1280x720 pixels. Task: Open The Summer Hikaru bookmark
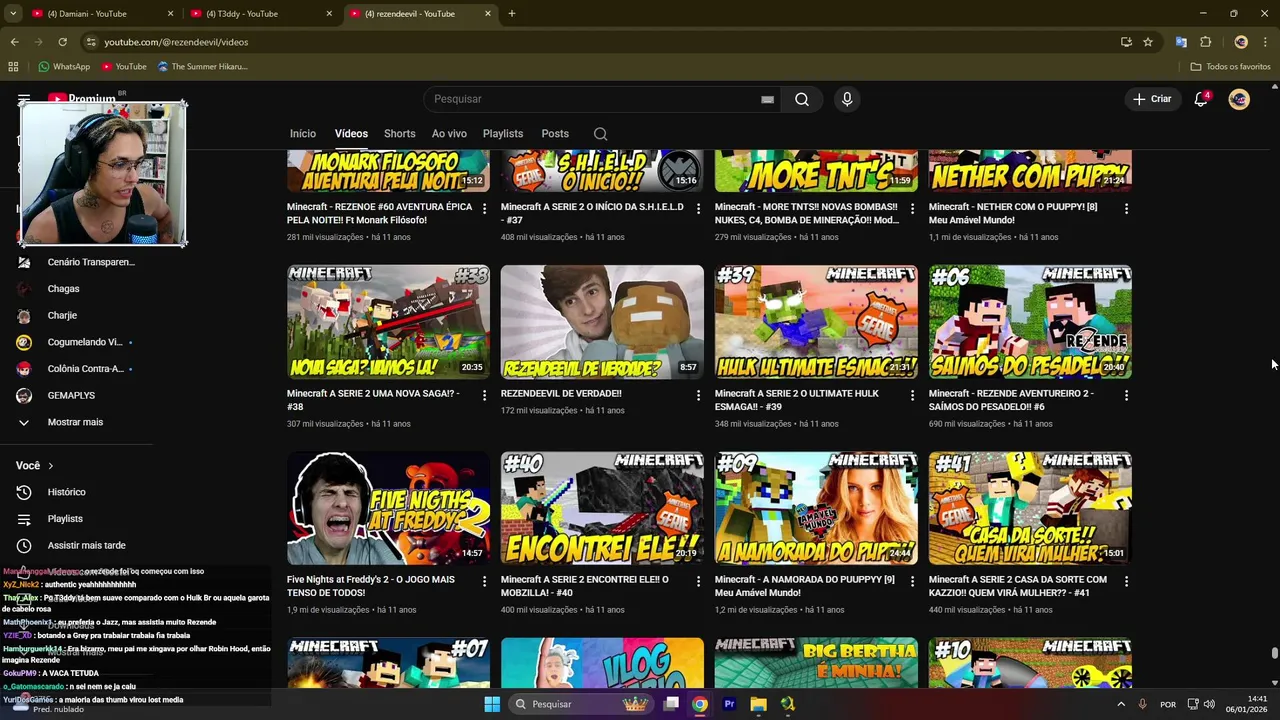click(x=202, y=67)
